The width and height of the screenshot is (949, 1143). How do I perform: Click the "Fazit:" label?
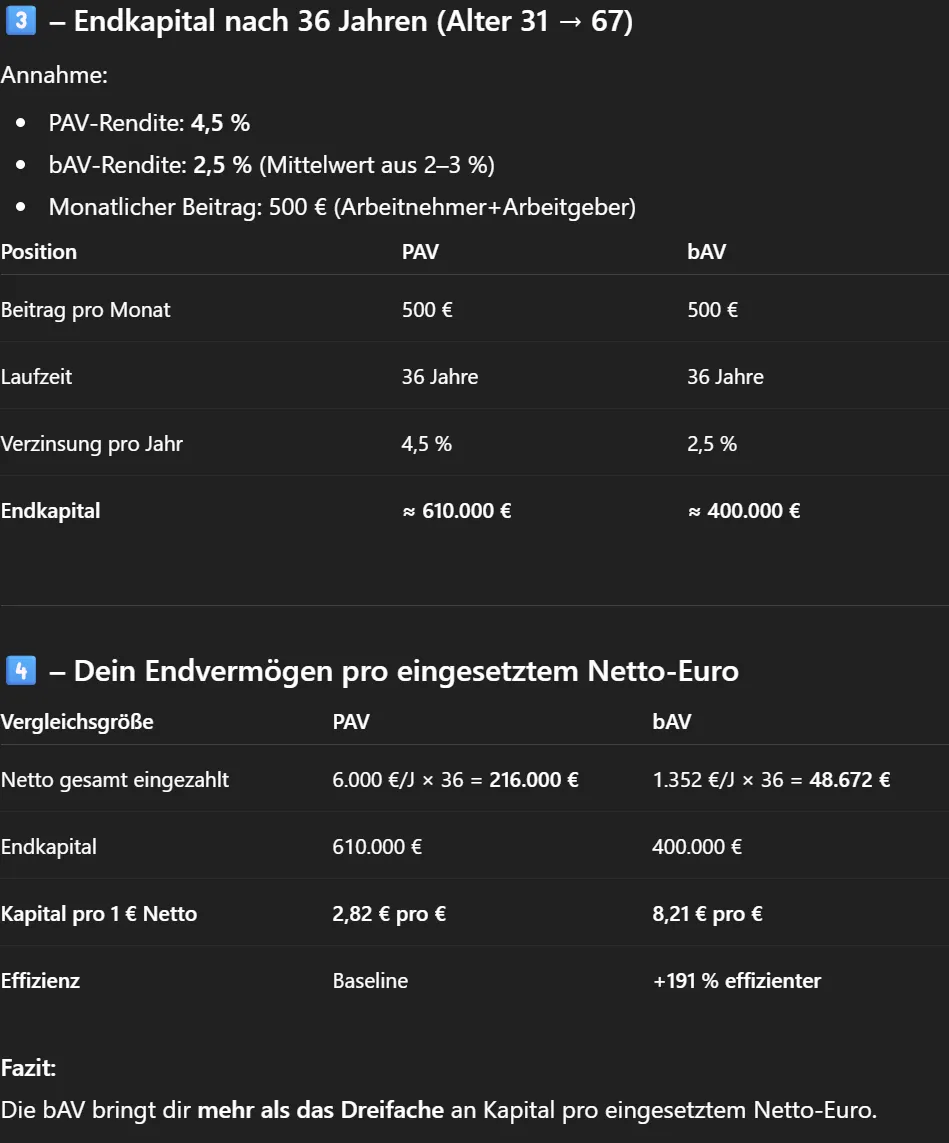[x=29, y=1068]
